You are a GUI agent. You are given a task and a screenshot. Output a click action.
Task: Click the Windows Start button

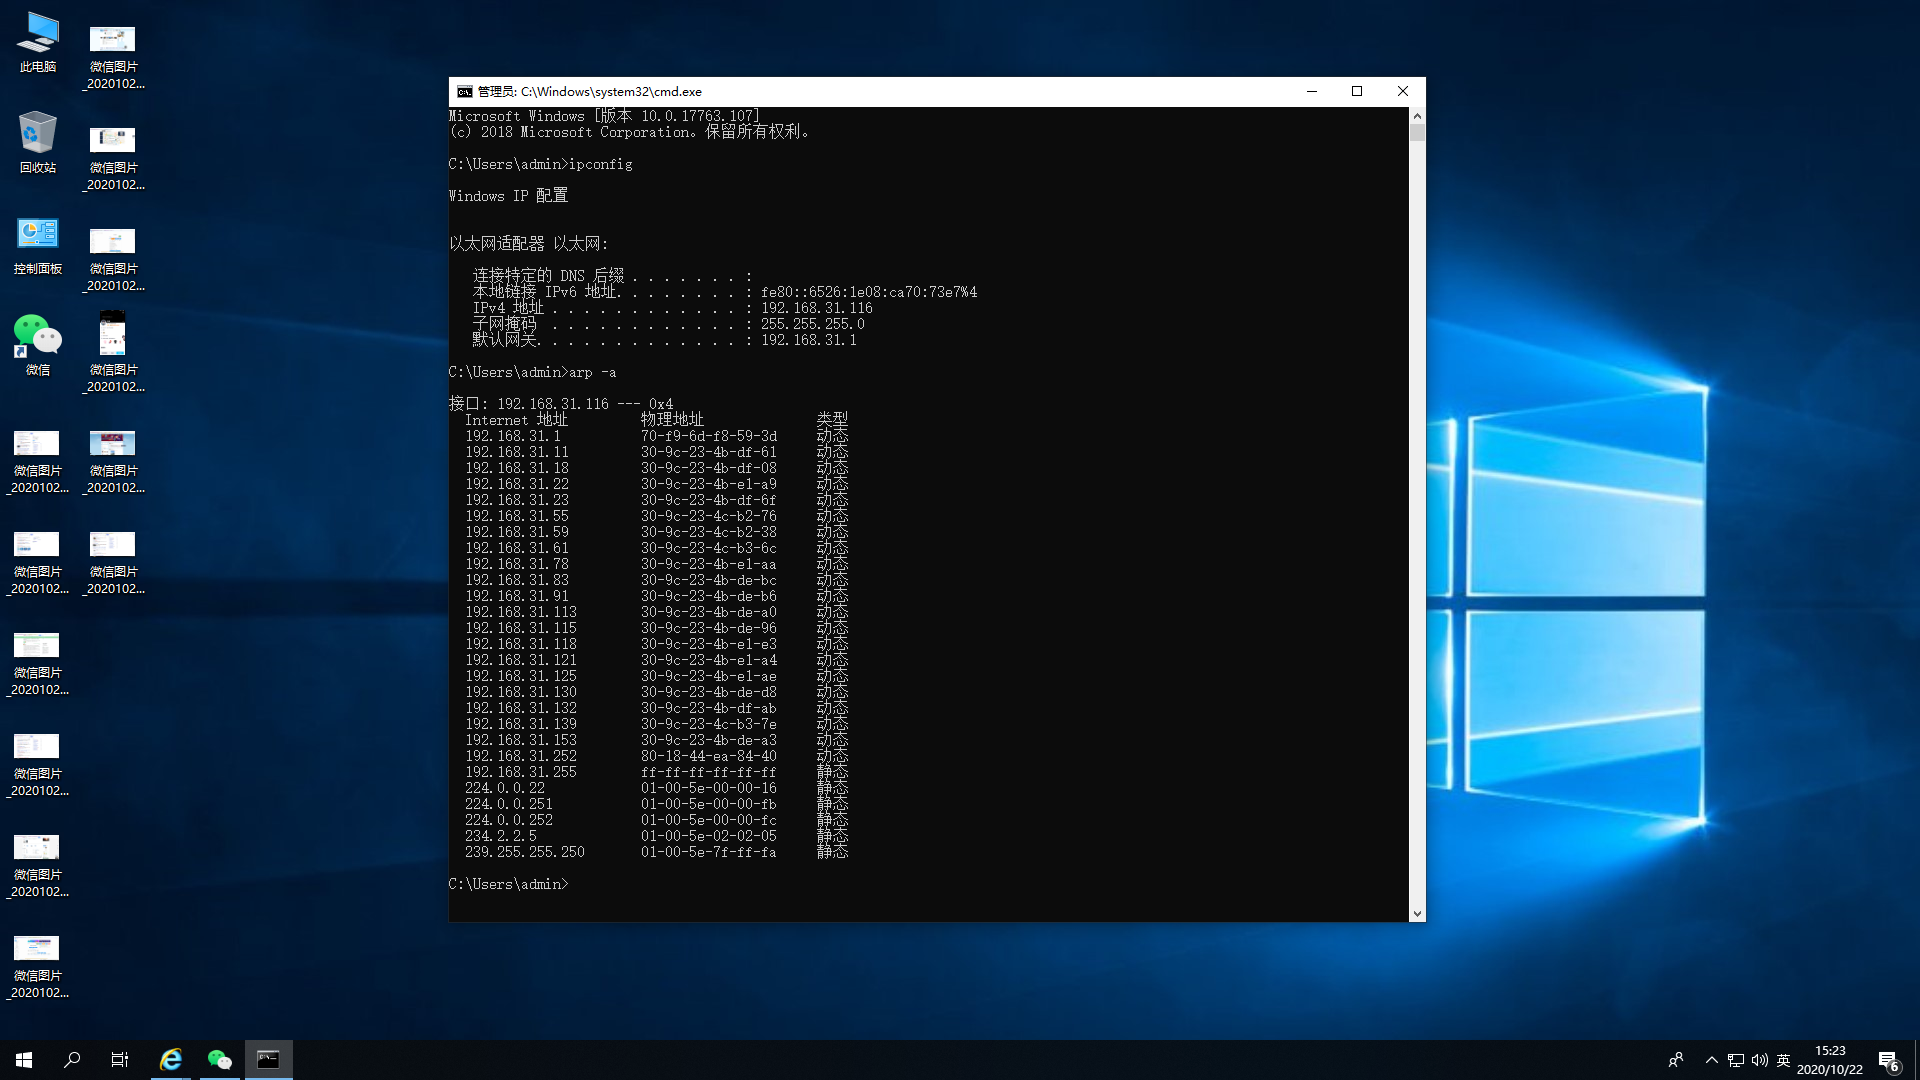[x=24, y=1060]
